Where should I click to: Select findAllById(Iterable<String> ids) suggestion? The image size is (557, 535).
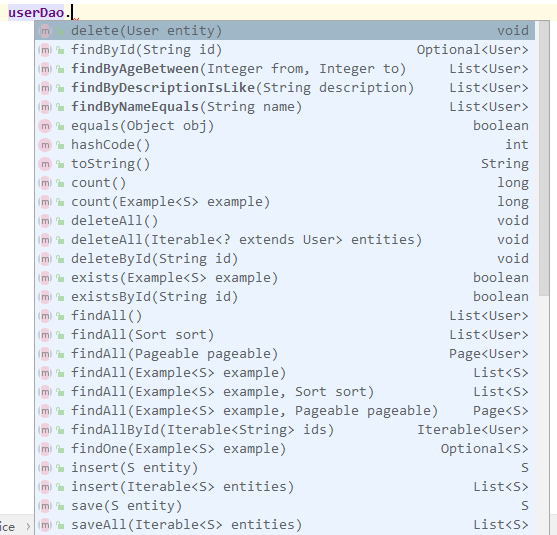(285, 430)
